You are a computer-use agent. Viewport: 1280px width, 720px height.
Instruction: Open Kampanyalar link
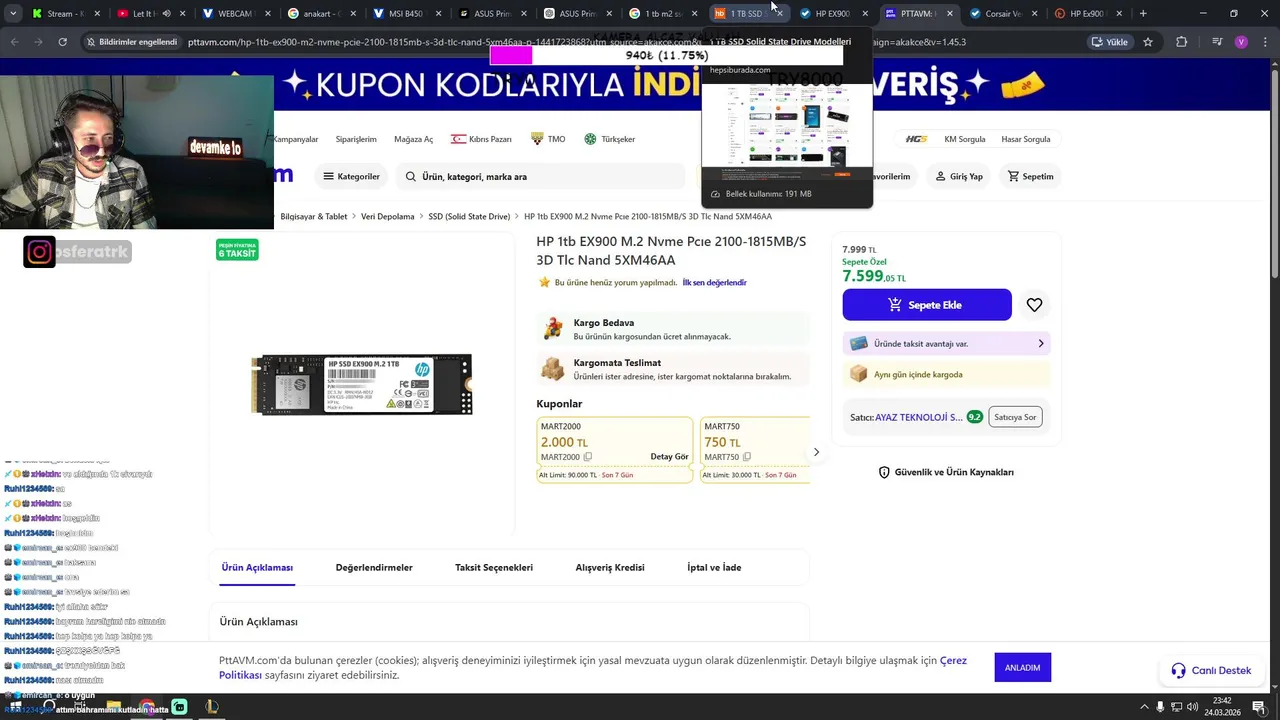tap(295, 139)
